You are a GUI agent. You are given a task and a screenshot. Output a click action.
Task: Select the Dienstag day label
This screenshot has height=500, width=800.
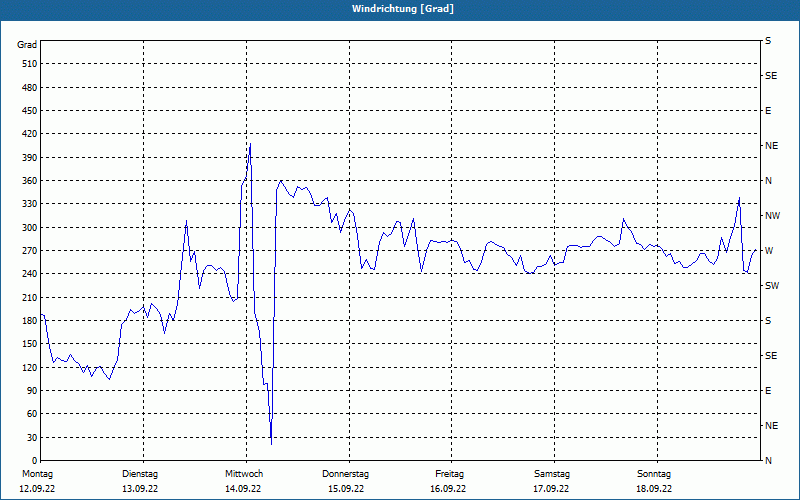[x=140, y=474]
